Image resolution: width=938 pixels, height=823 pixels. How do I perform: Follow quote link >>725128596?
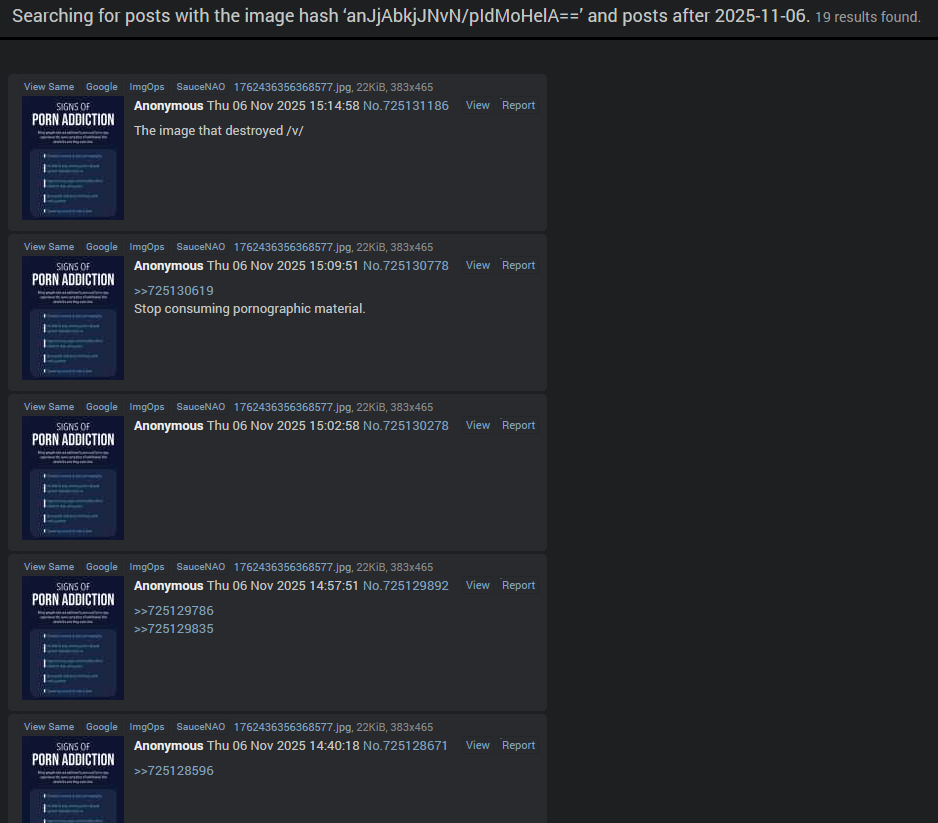click(x=173, y=771)
